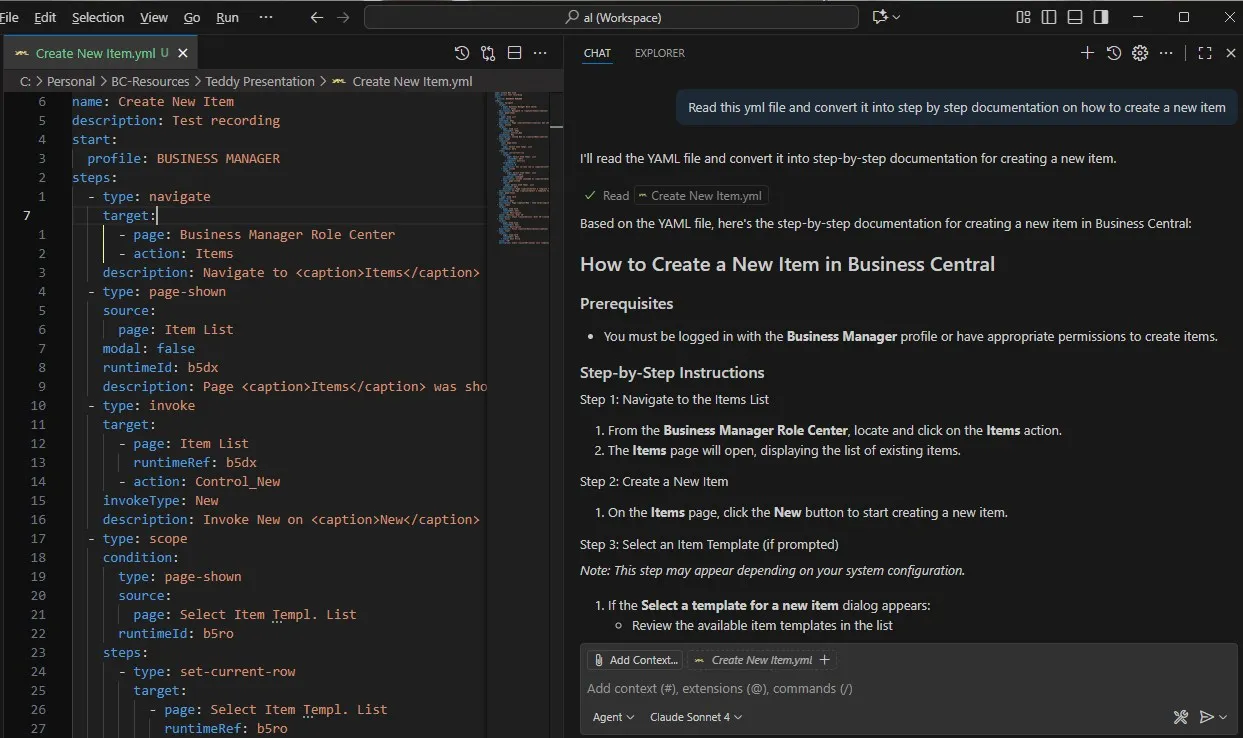Go back with the navigation left arrow
1243x738 pixels.
(317, 17)
